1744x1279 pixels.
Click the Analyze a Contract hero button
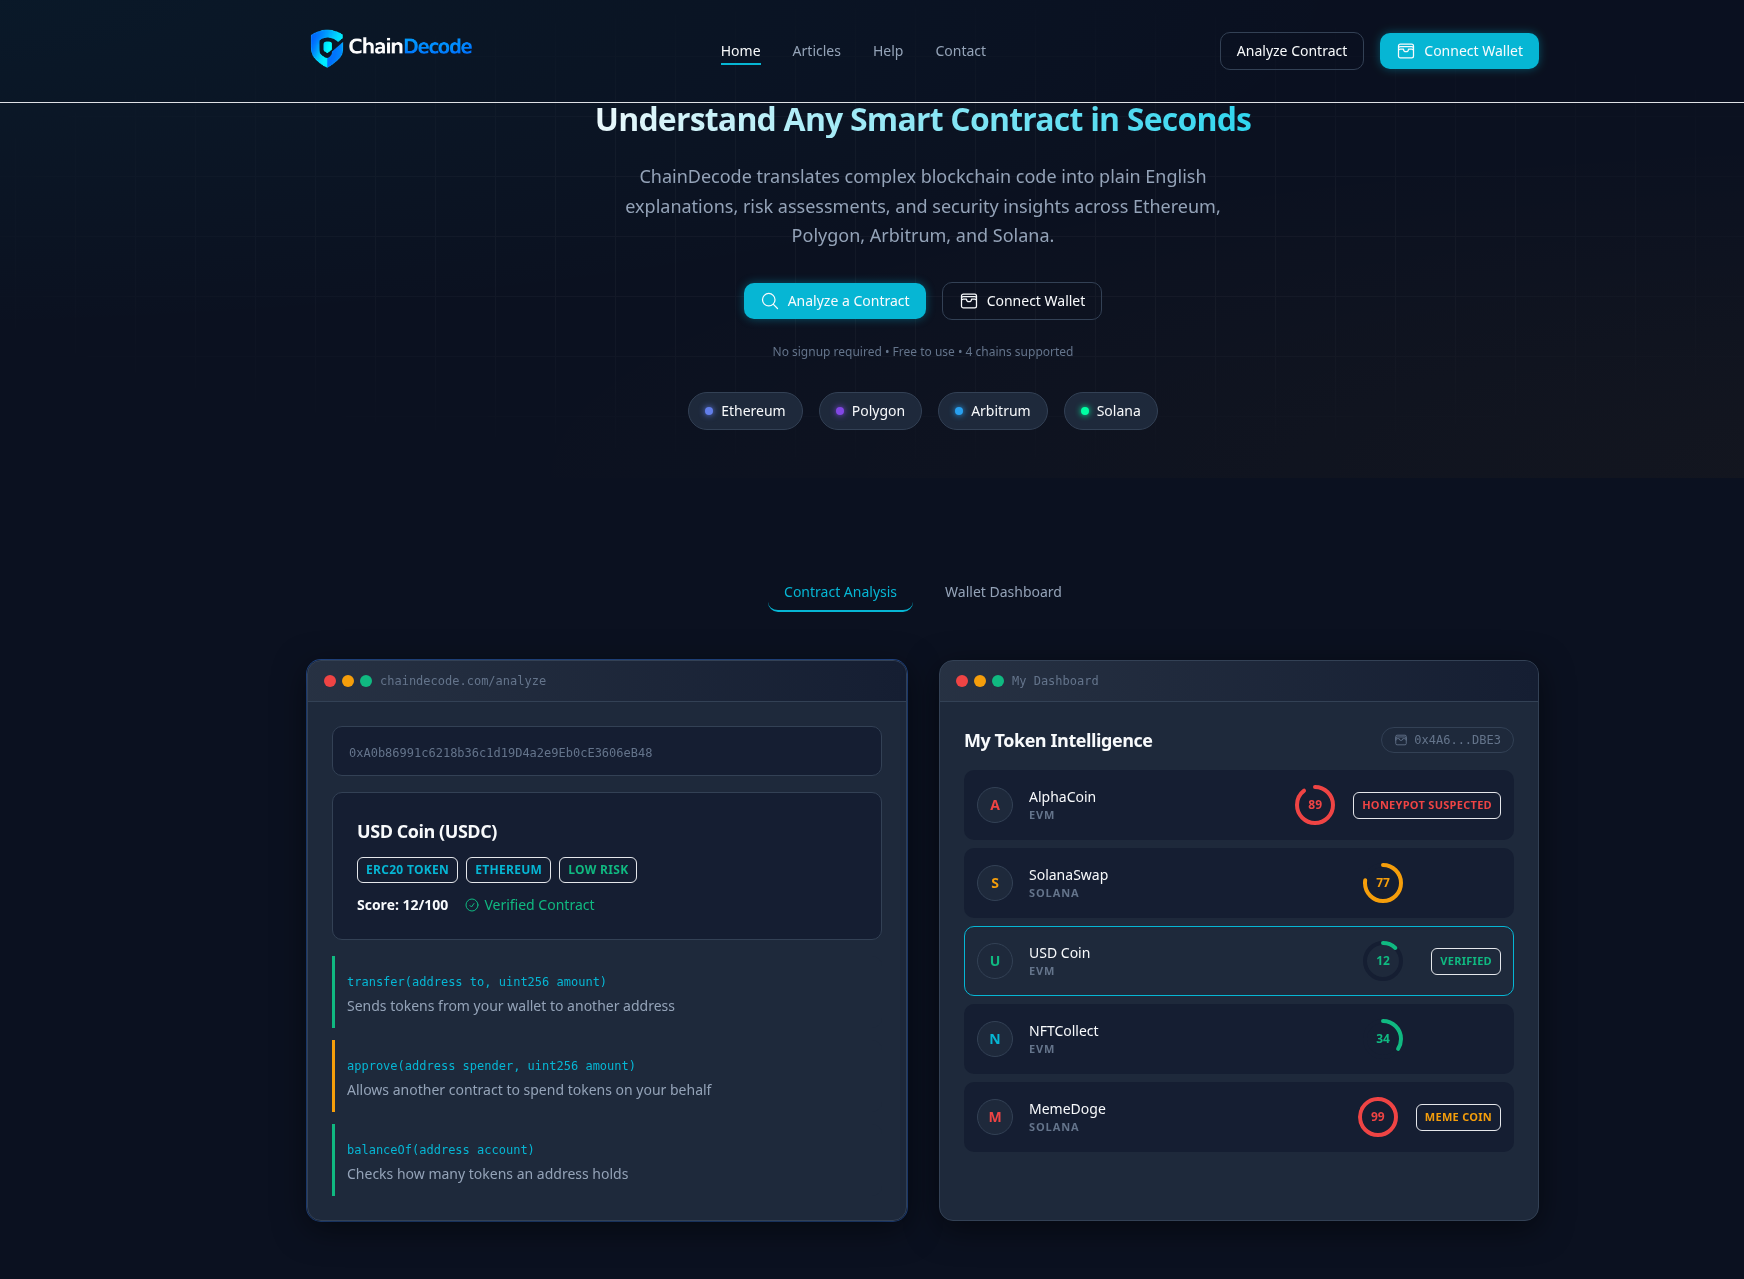(x=835, y=301)
